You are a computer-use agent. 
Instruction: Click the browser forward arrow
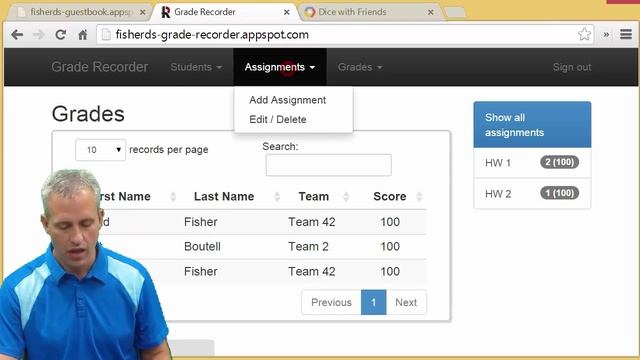pos(39,35)
